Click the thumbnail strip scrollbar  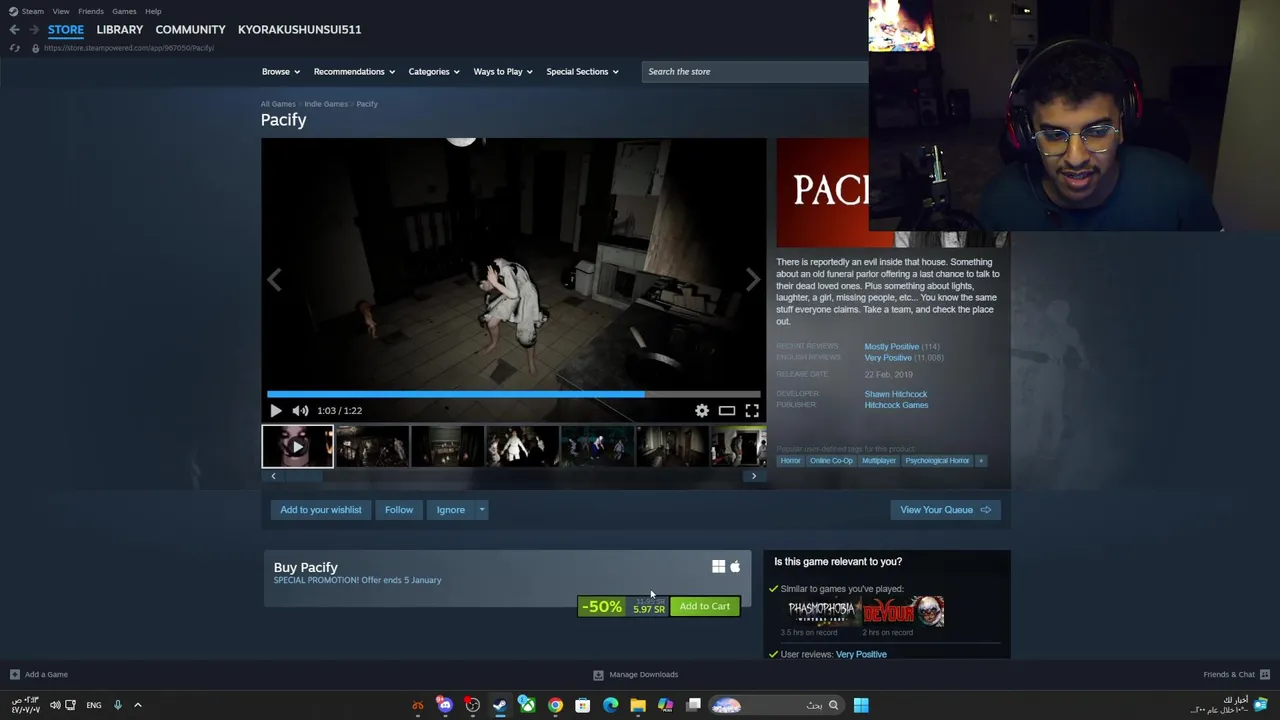(x=514, y=476)
